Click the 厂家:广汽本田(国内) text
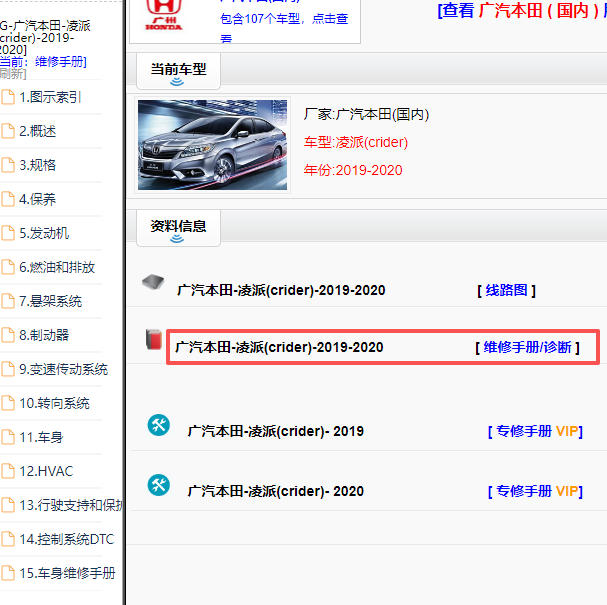This screenshot has width=607, height=605. pos(366,114)
